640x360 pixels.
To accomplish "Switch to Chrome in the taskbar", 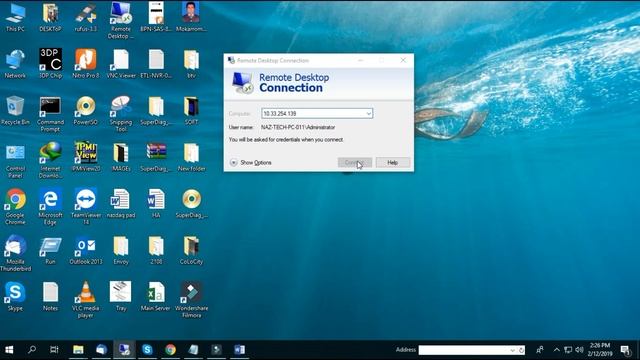I will point(171,350).
